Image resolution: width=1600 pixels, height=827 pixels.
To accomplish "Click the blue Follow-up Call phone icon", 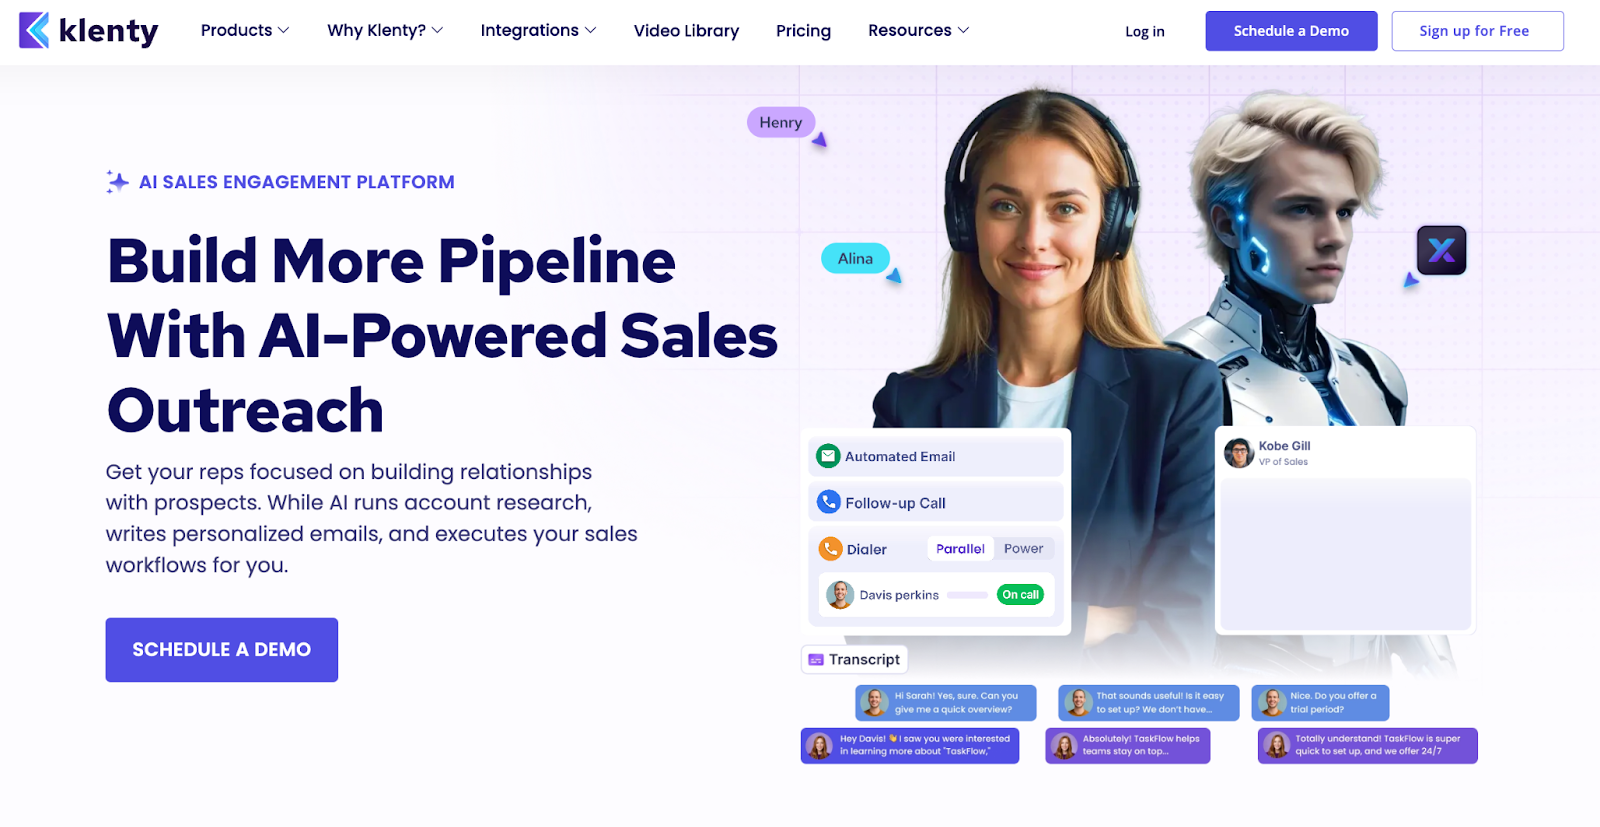I will [829, 502].
